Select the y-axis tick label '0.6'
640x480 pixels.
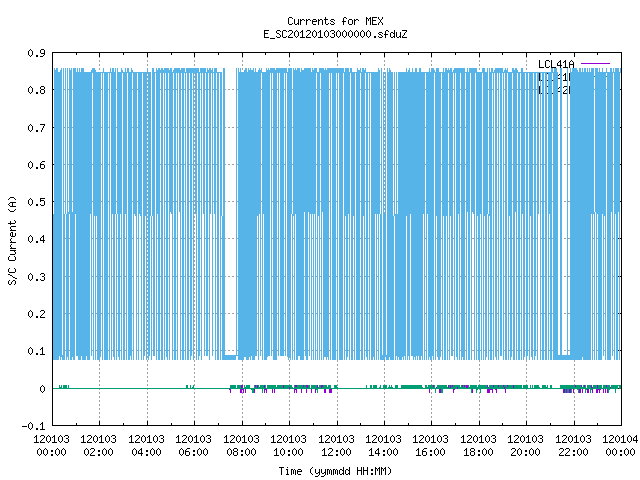(36, 165)
